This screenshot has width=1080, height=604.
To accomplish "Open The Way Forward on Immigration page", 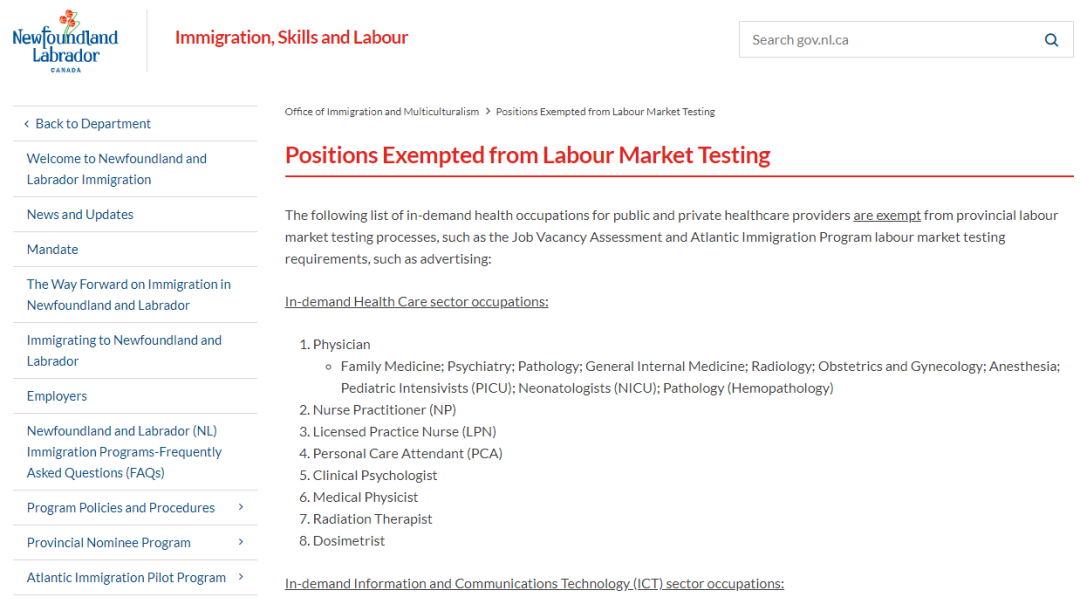I will 129,295.
